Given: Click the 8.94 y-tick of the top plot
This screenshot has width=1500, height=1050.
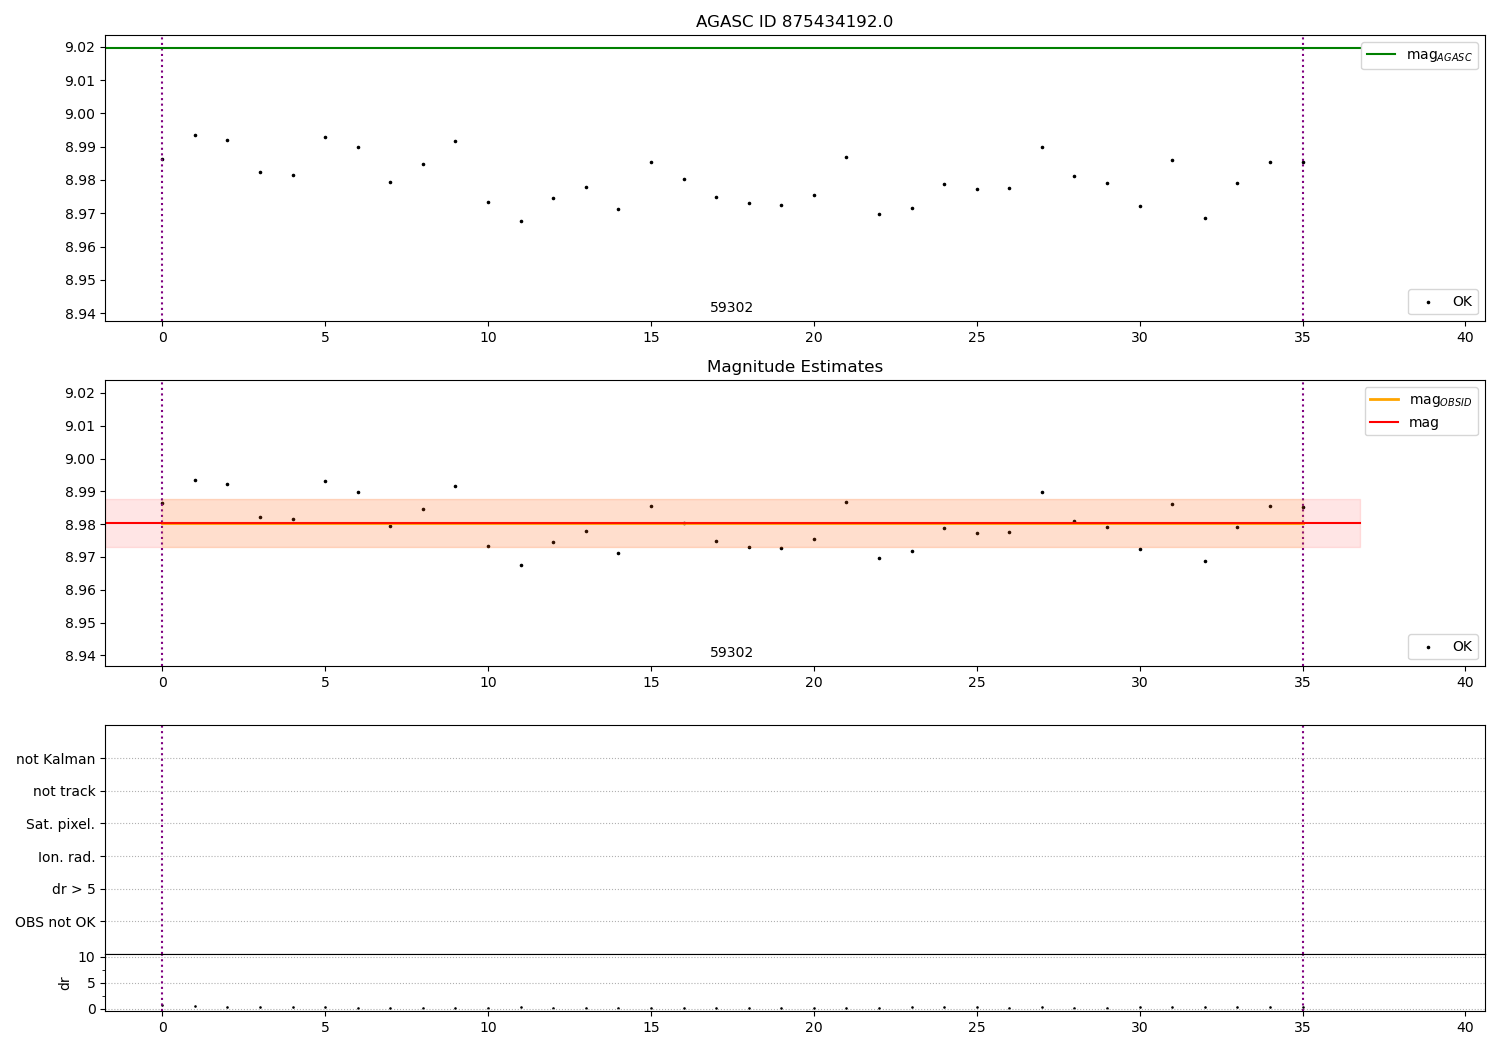Looking at the screenshot, I should pyautogui.click(x=79, y=314).
